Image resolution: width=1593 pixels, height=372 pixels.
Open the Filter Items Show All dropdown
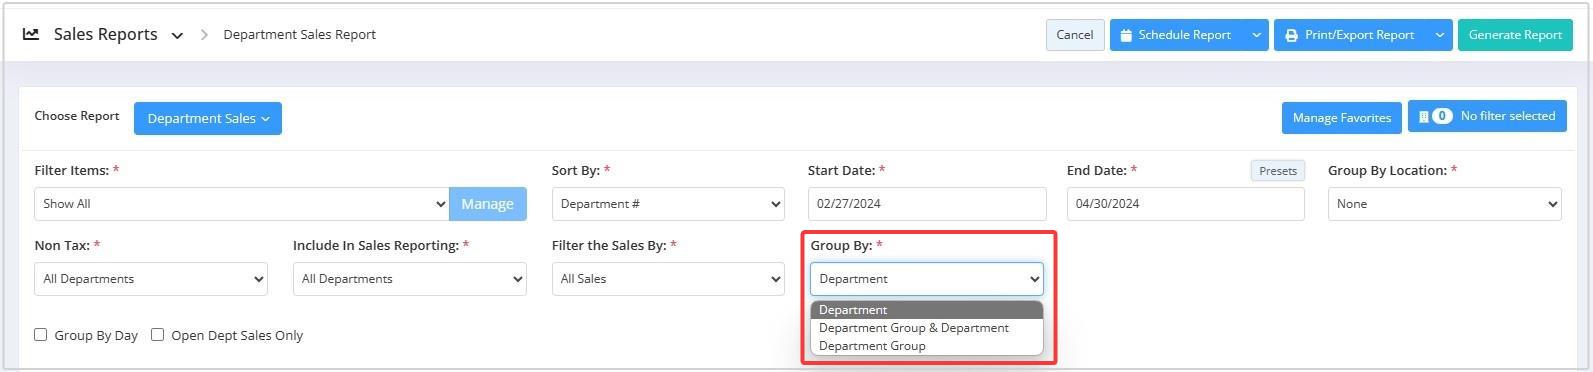click(x=241, y=204)
